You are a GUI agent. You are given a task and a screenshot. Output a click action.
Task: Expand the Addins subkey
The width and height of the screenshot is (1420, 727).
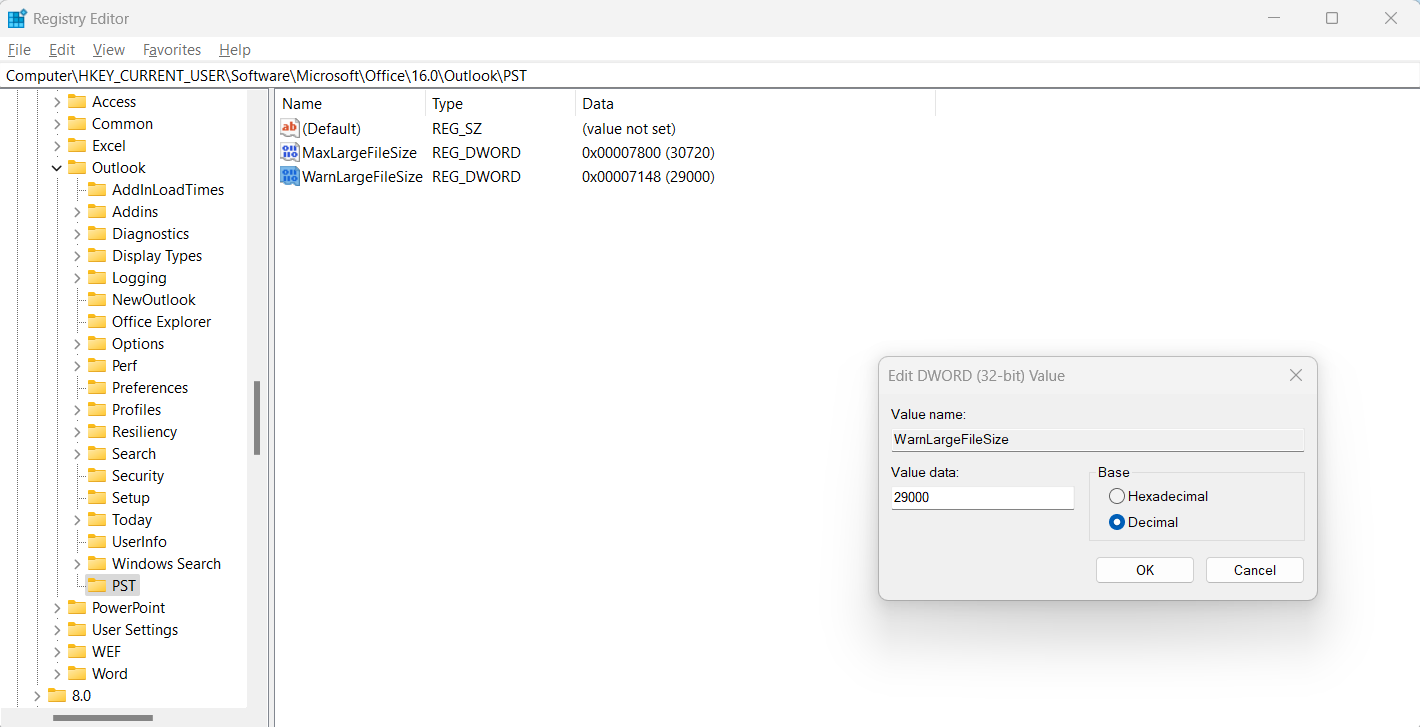pyautogui.click(x=77, y=212)
